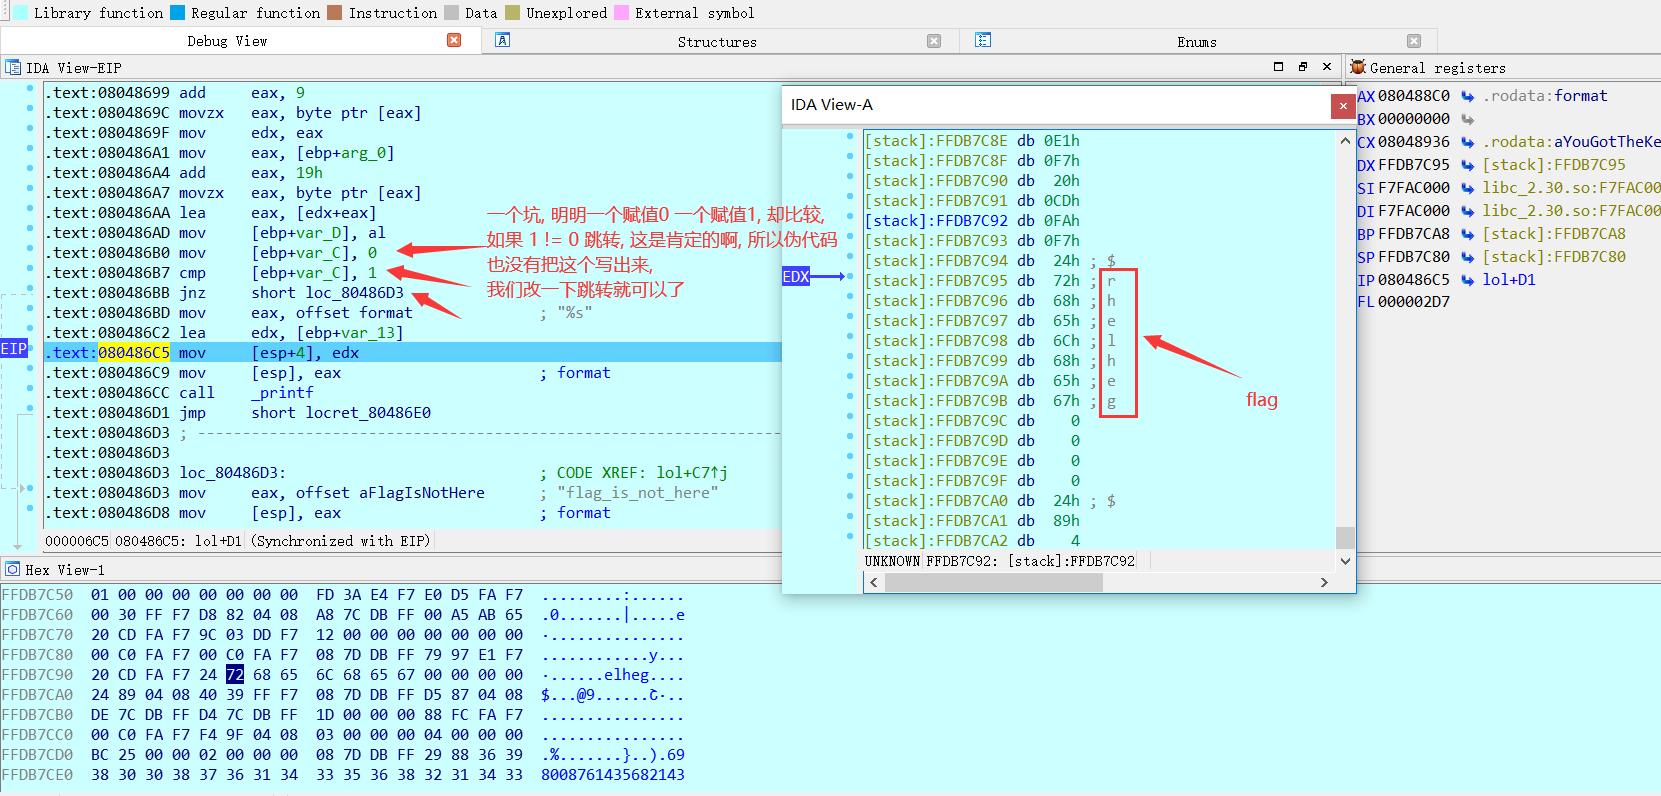The image size is (1661, 796).
Task: Follow the EIP register jump arrow
Action: coord(1468,280)
